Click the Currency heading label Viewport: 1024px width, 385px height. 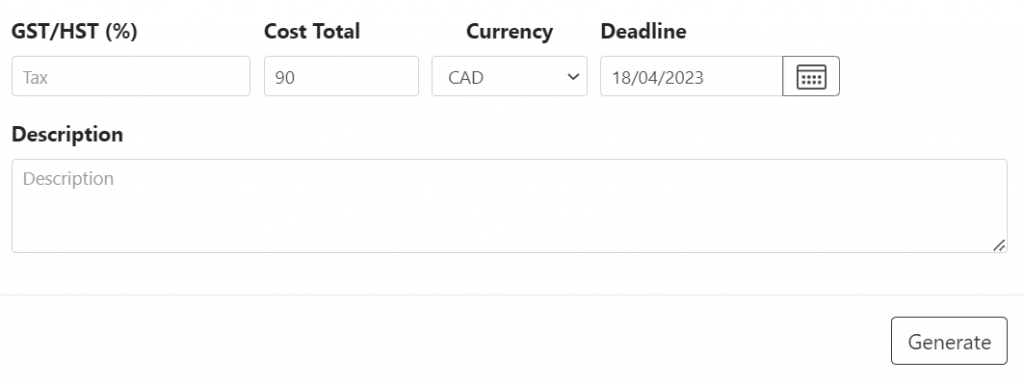pos(509,31)
